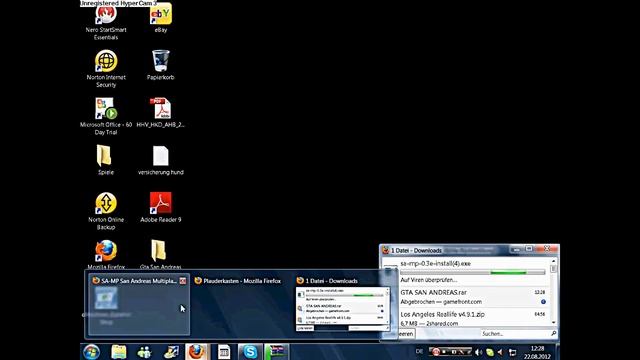This screenshot has width=640, height=360.
Task: Open Microsoft Office 60 Day Trial shortcut
Action: 106,116
